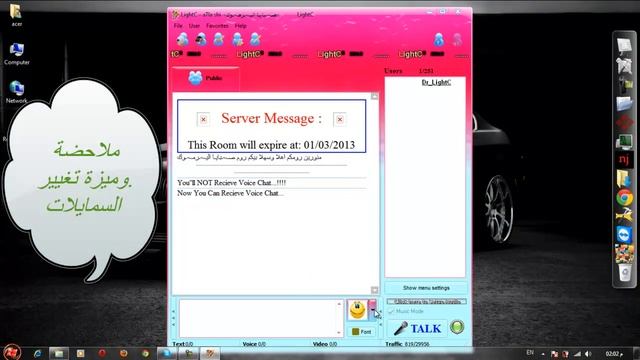Open the Favorites menu

(x=217, y=26)
